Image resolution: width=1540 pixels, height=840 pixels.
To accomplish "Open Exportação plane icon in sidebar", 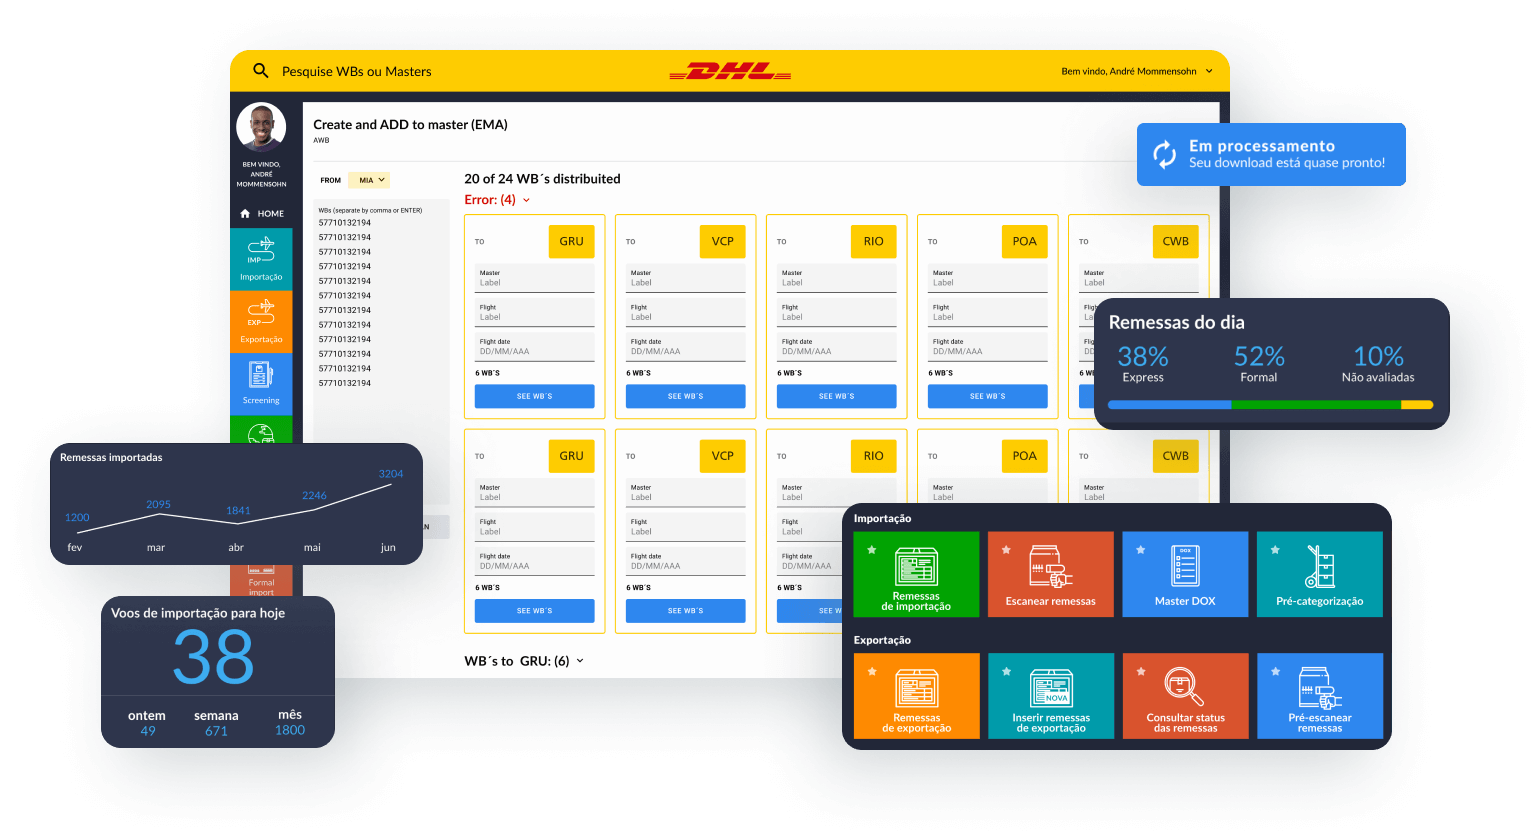I will click(x=261, y=311).
